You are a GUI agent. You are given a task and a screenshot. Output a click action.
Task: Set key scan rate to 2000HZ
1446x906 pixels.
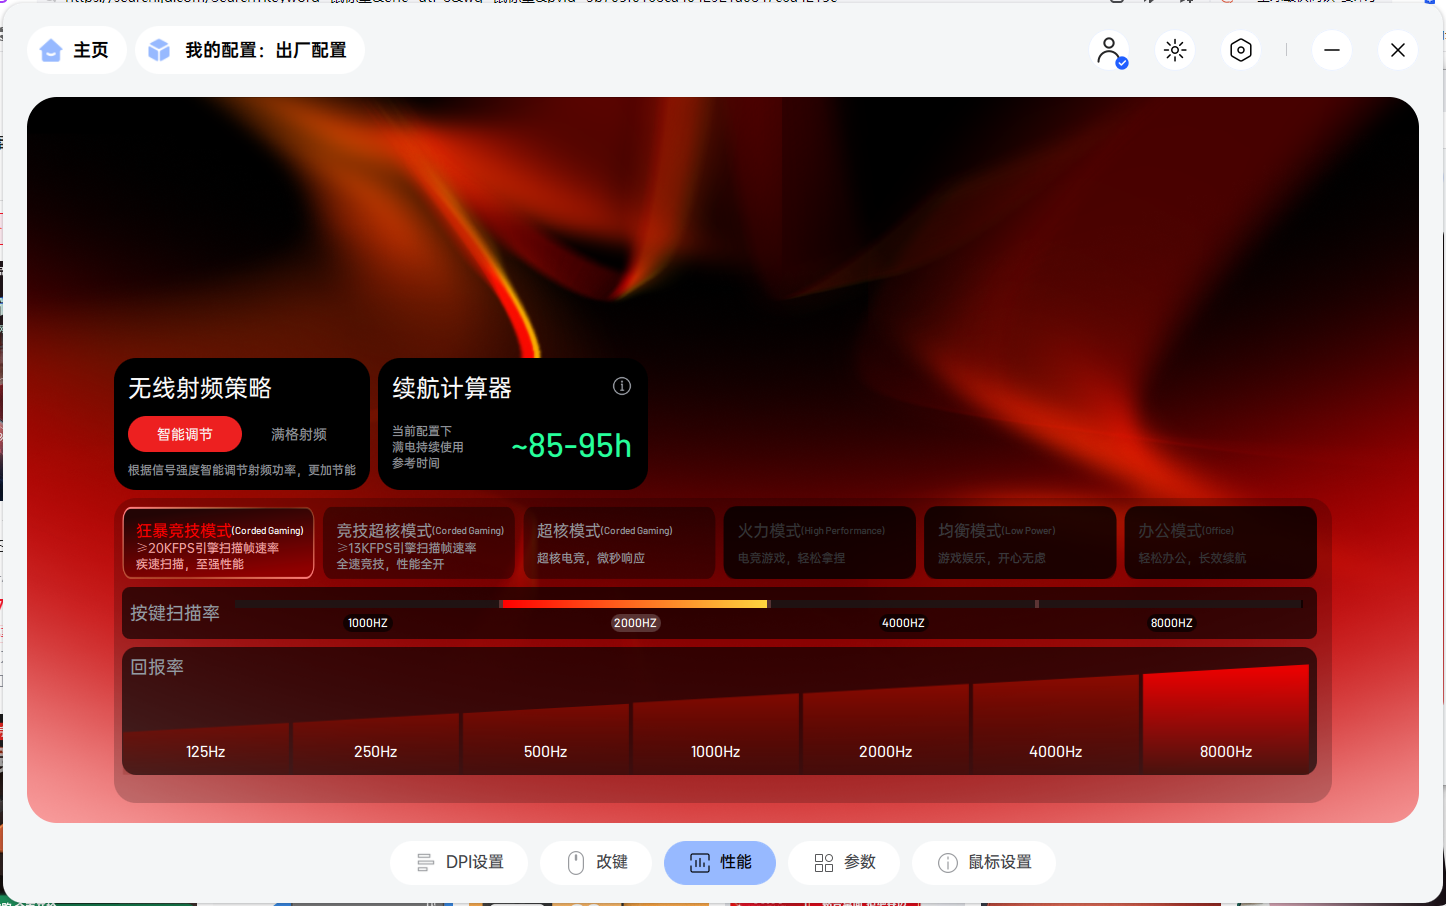click(x=635, y=623)
